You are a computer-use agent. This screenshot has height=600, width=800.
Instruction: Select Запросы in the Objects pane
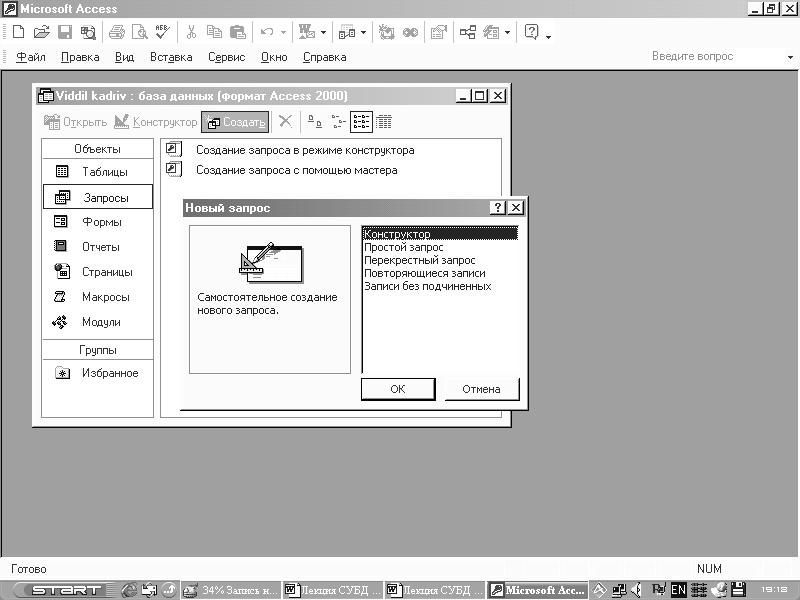tap(97, 197)
